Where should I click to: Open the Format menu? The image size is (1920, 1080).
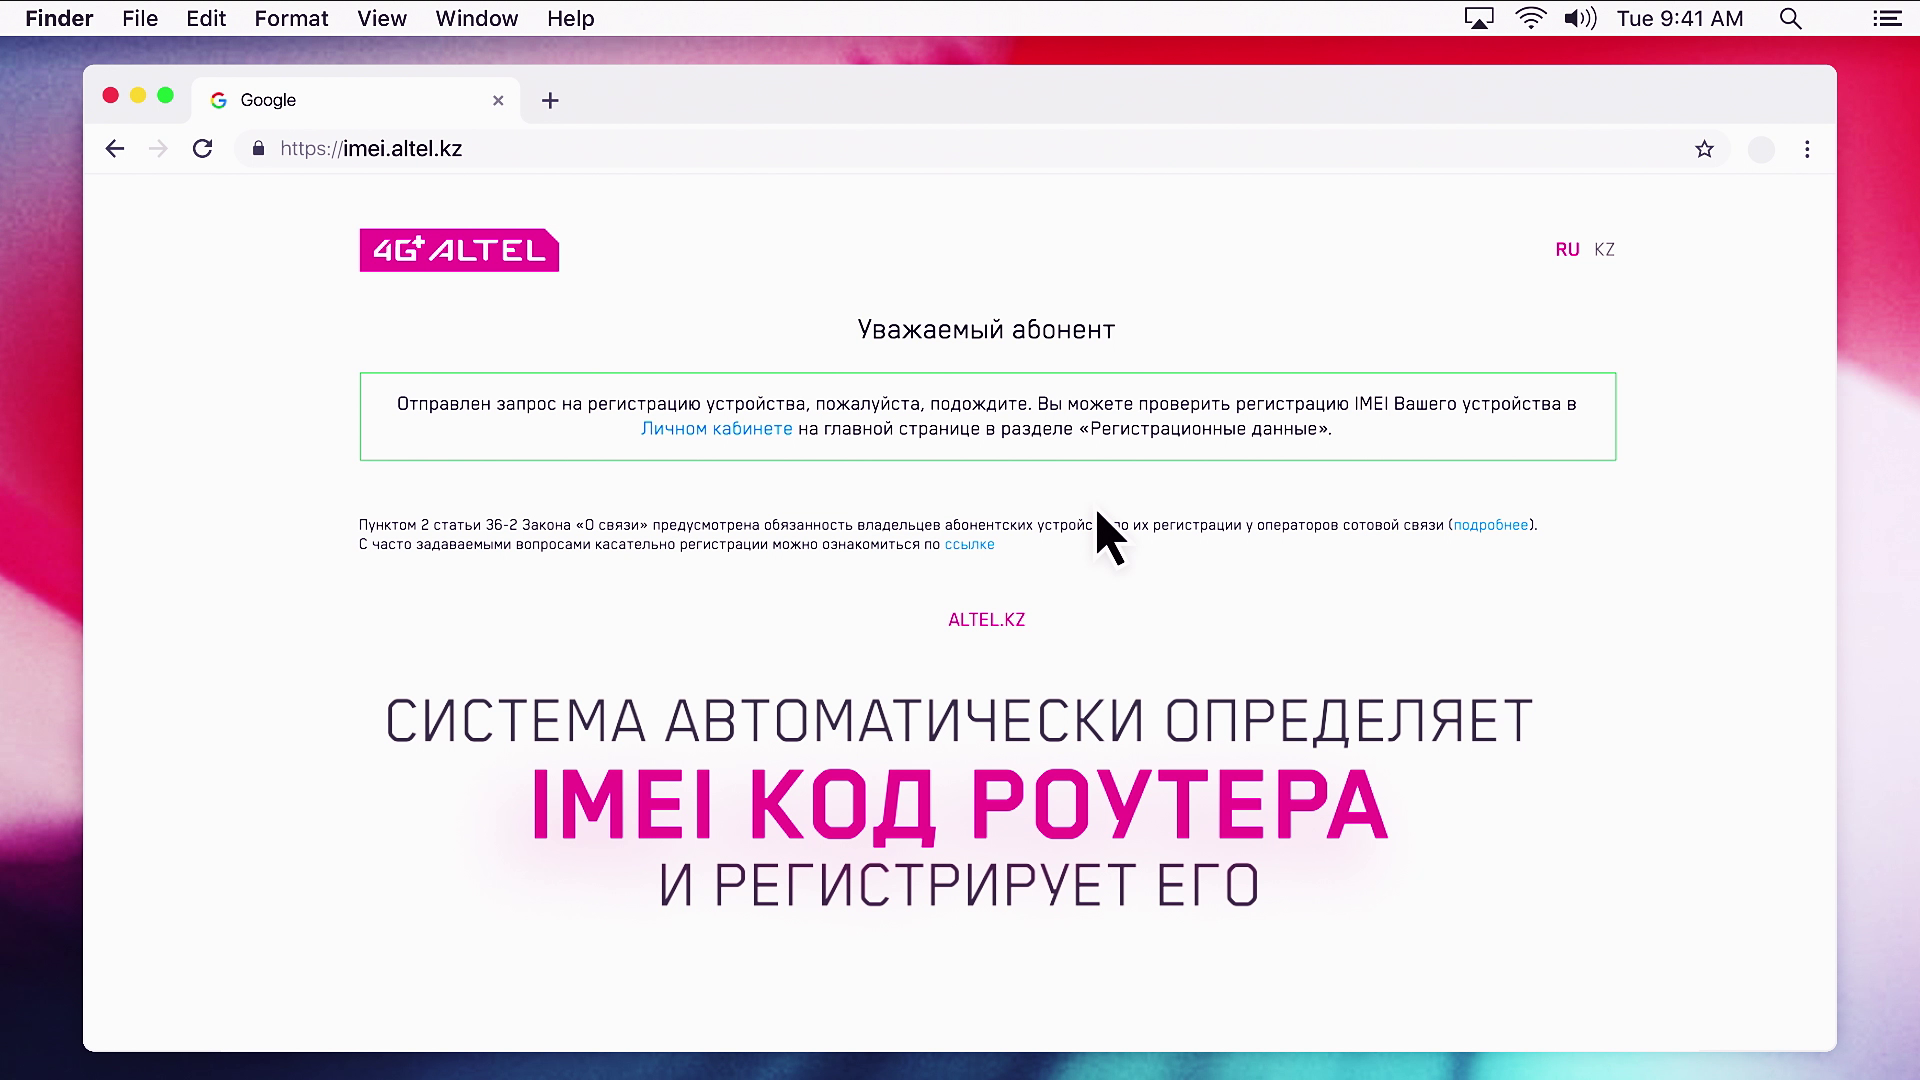point(291,19)
